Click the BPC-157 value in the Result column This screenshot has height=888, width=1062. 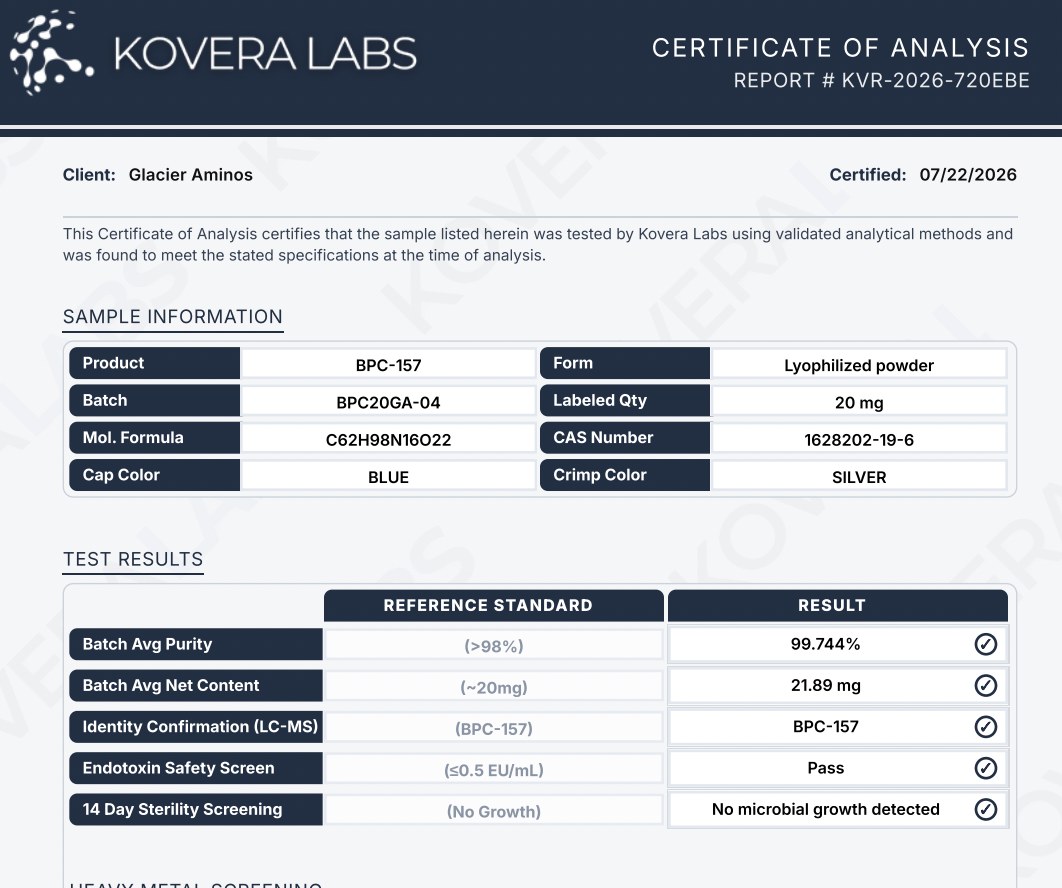pos(826,727)
